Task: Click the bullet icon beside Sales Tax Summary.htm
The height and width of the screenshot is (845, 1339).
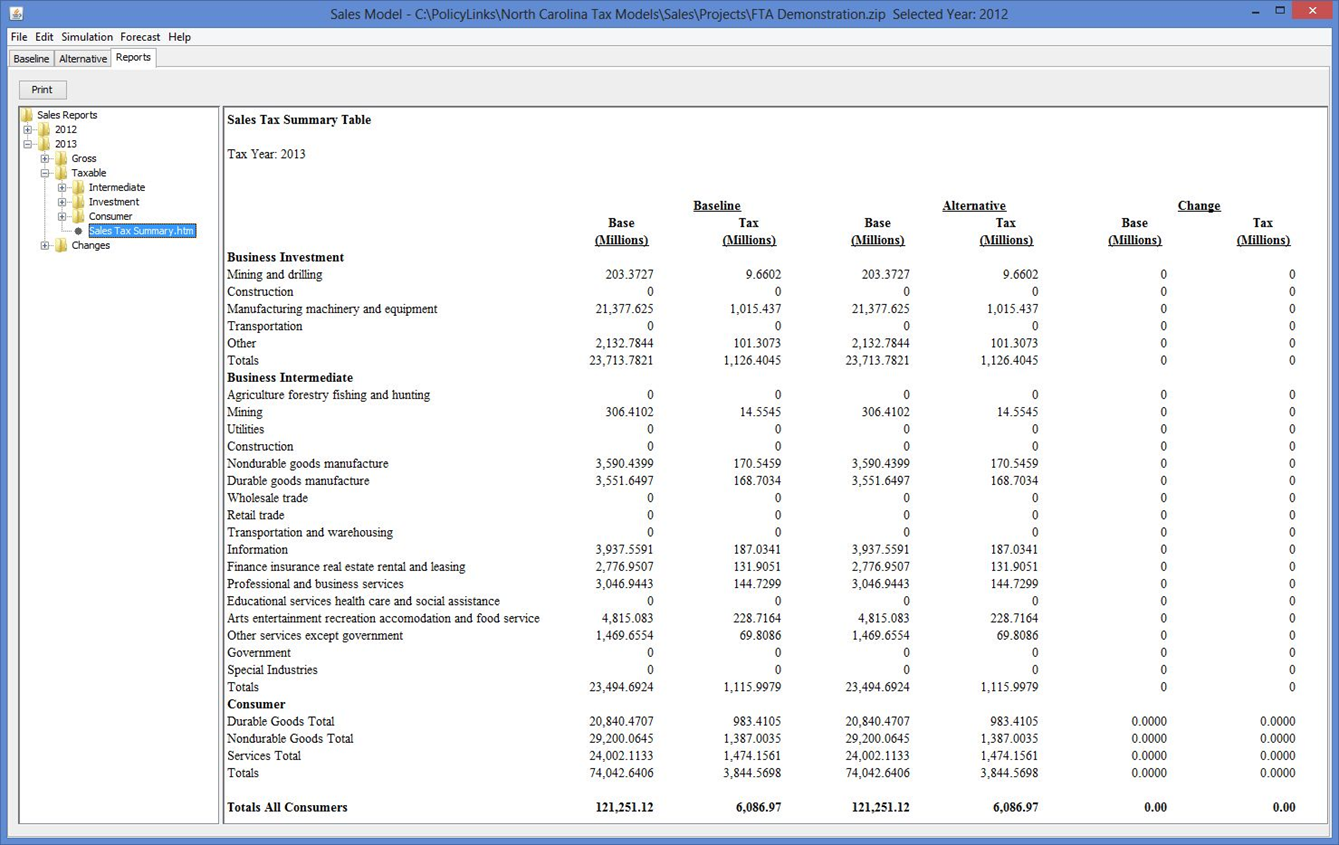Action: pos(79,231)
